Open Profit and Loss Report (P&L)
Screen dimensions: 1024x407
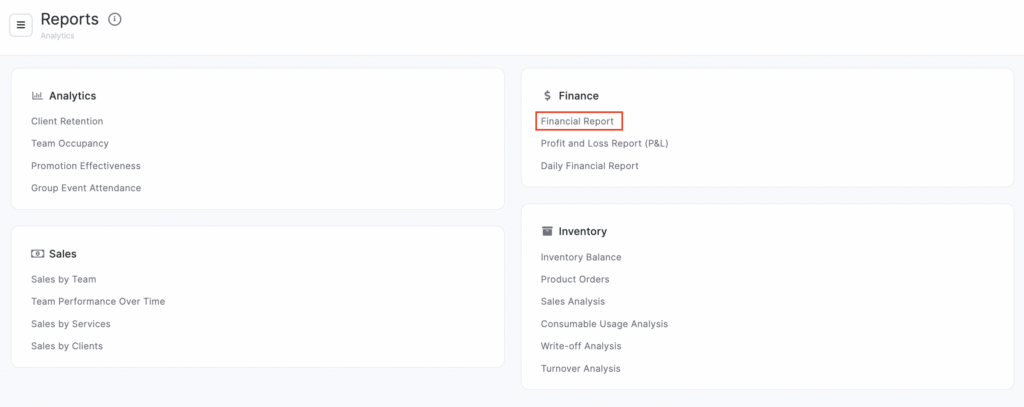pos(604,143)
